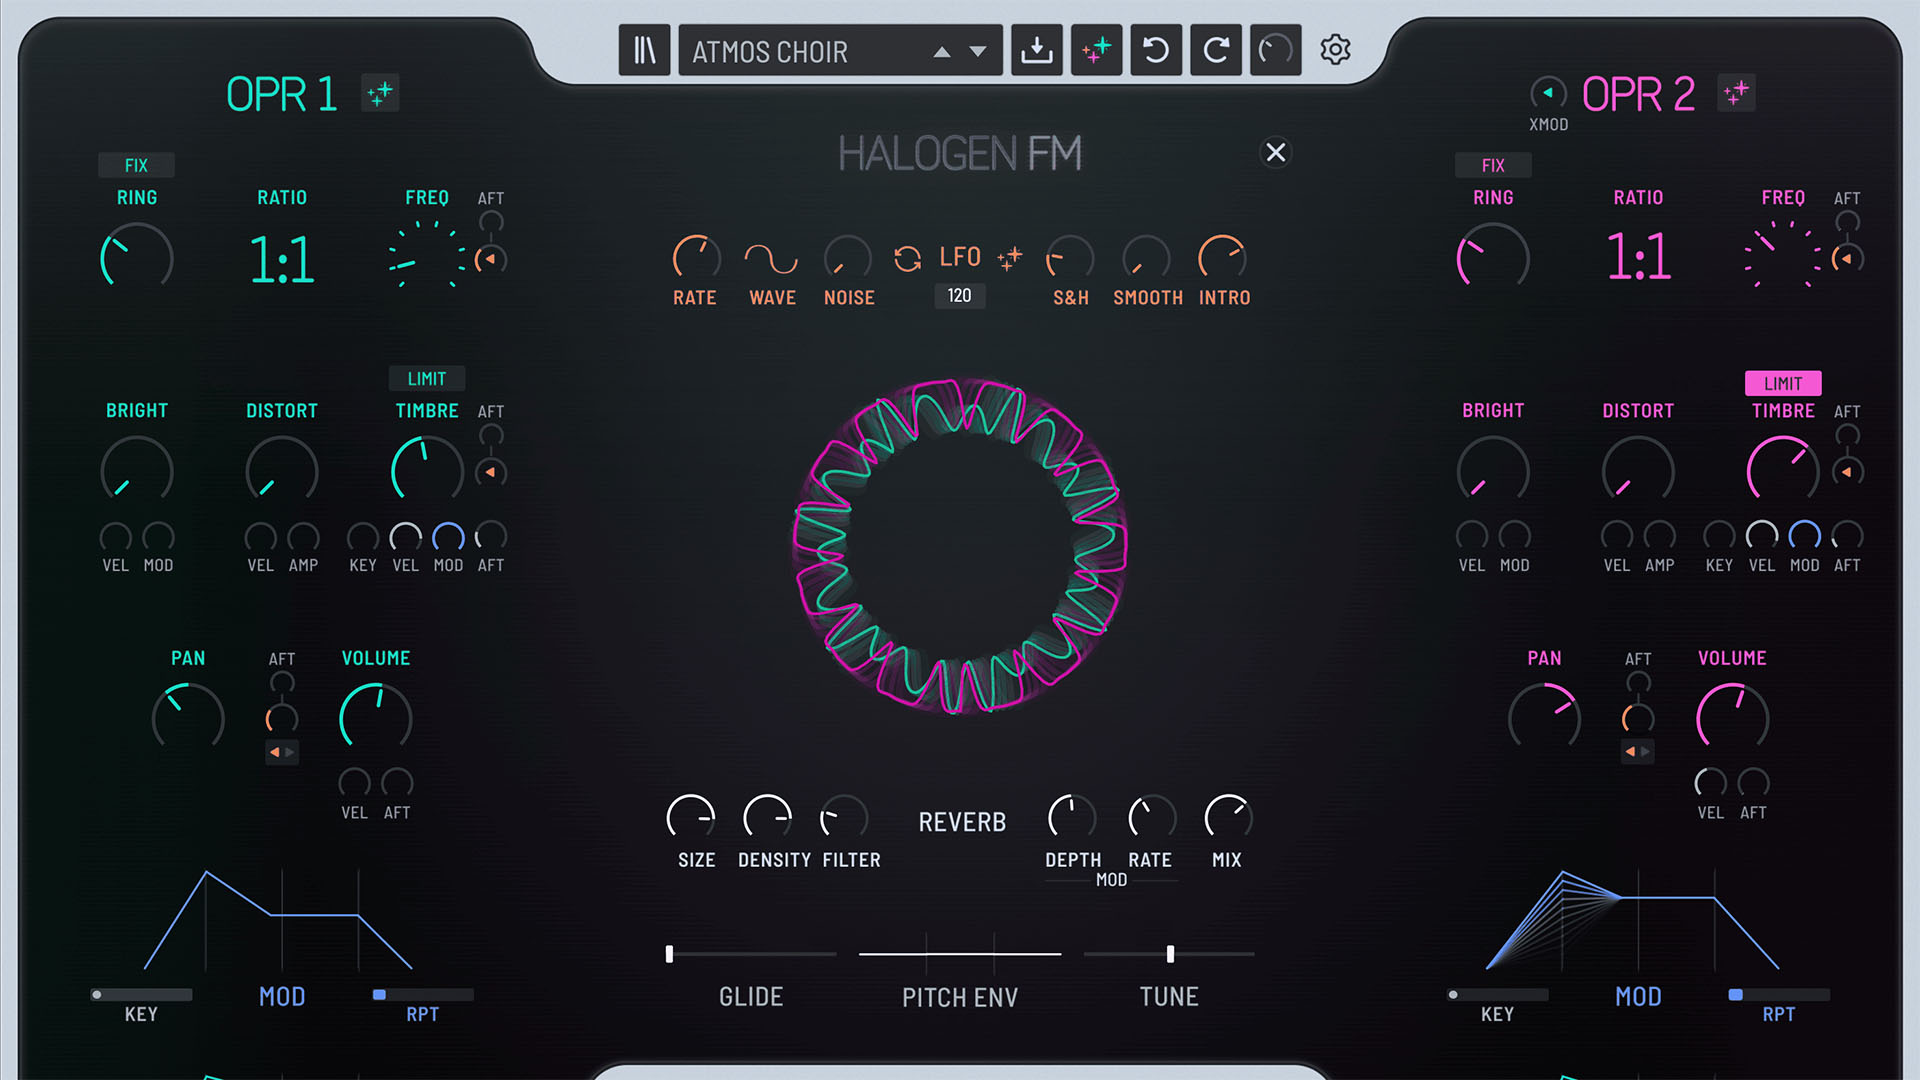Open the preset library browser icon
Viewport: 1920px width, 1080px height.
(x=645, y=50)
